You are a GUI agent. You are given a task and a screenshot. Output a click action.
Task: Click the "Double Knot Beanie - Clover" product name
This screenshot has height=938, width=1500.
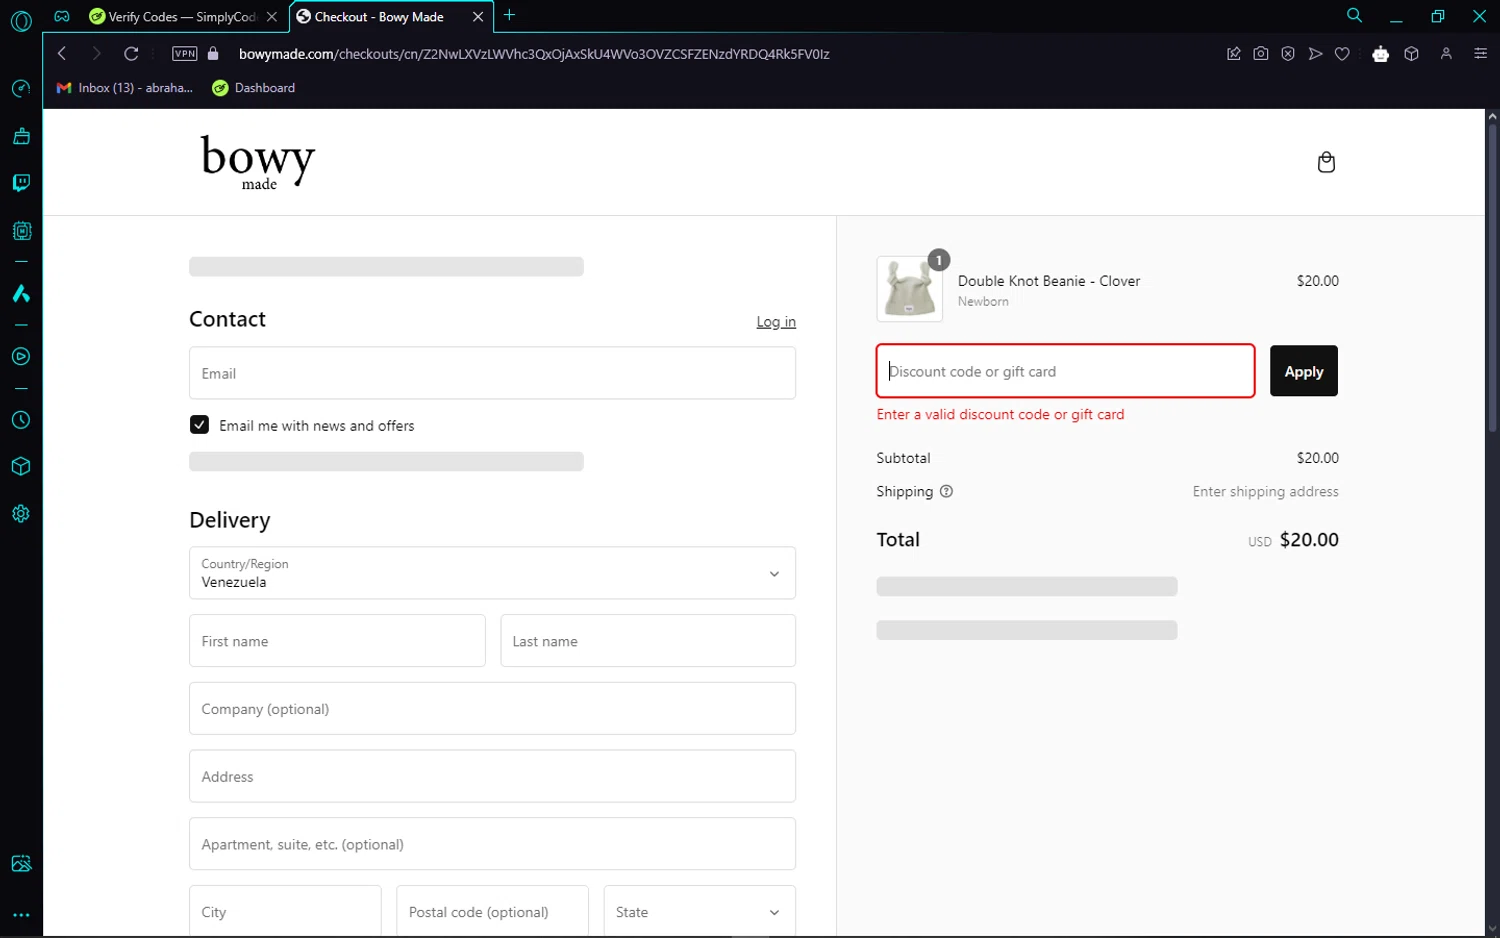[x=1049, y=281]
